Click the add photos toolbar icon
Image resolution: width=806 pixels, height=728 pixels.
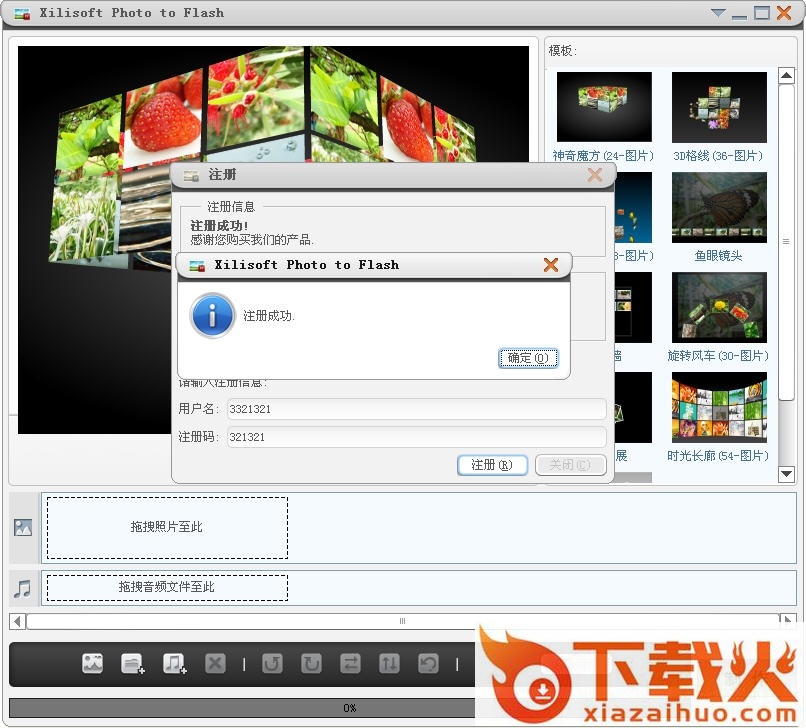tap(93, 664)
